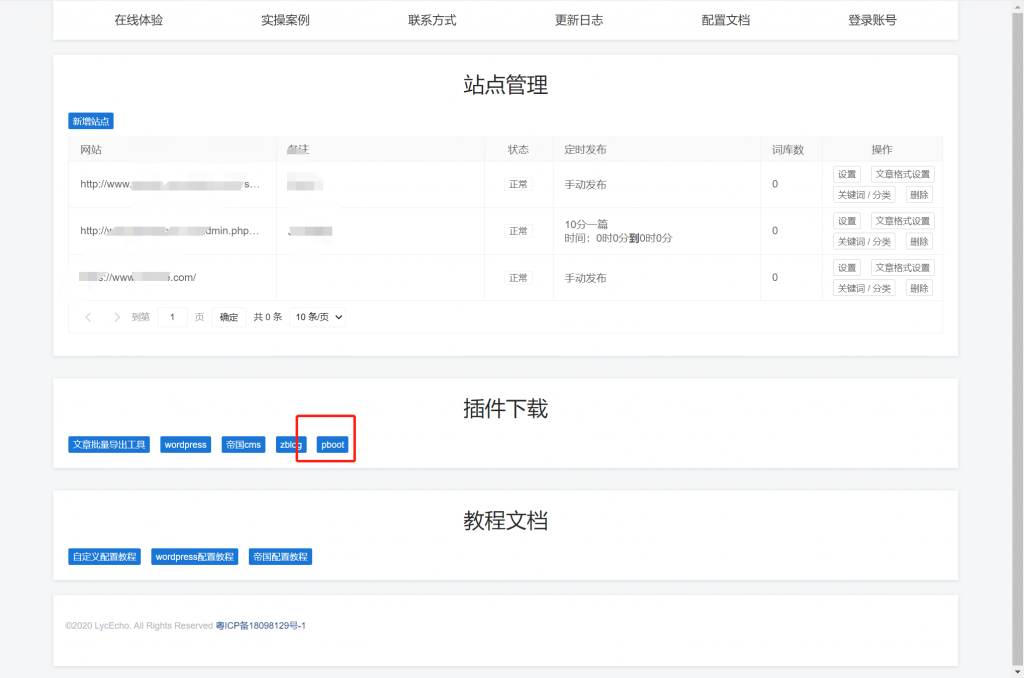The width and height of the screenshot is (1024, 678).
Task: Click the 词库数 column header
Action: click(788, 150)
